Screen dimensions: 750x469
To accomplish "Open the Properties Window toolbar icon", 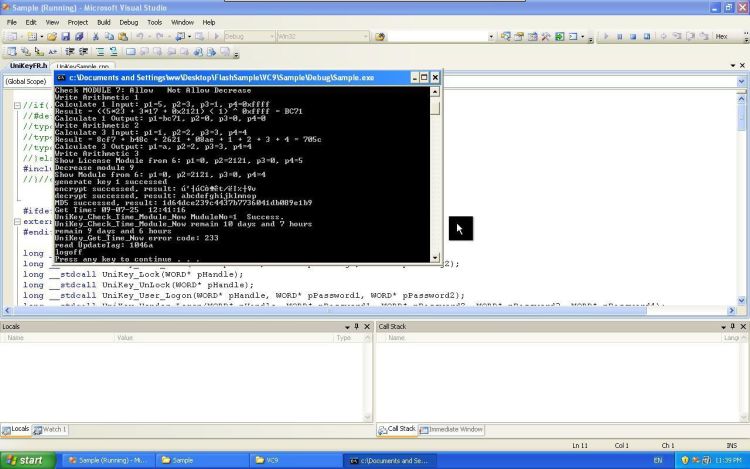I will coord(519,36).
